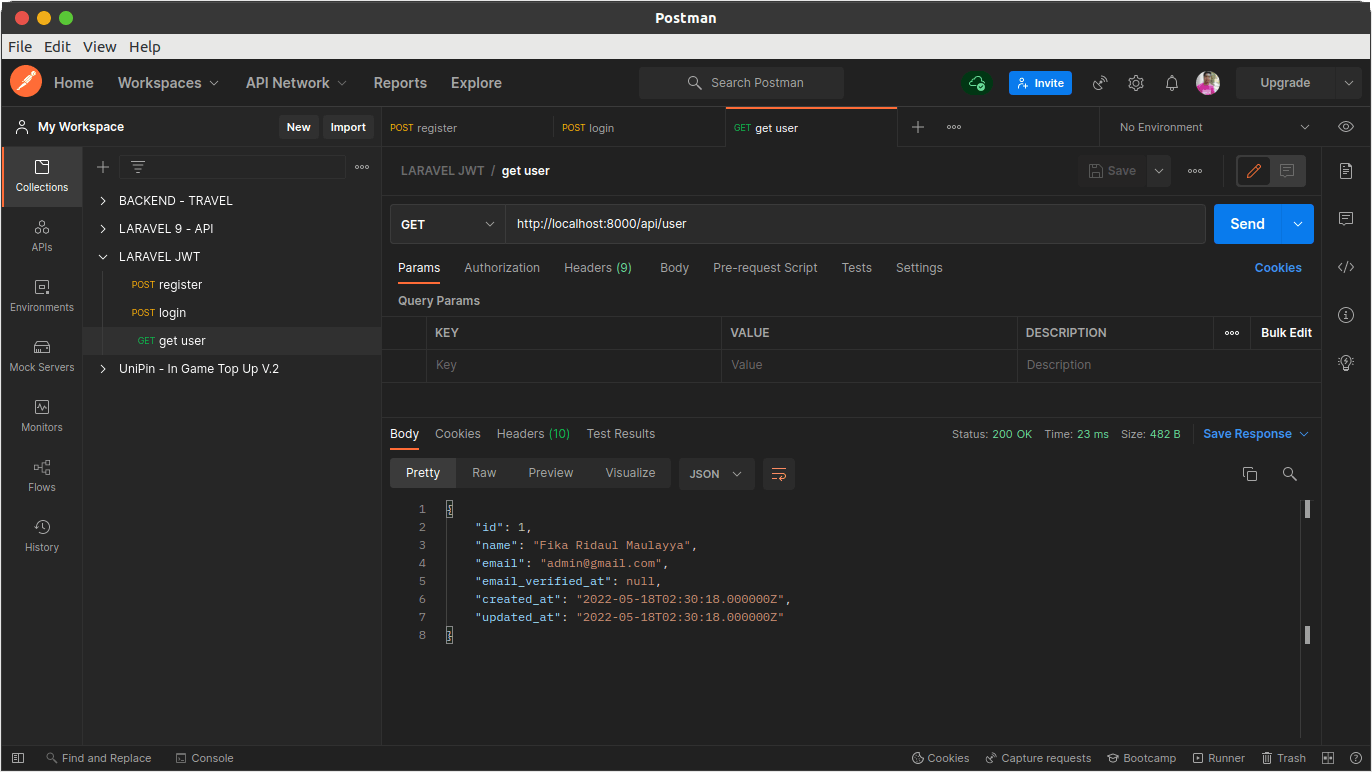
Task: Copy response body using copy icon
Action: coord(1249,474)
